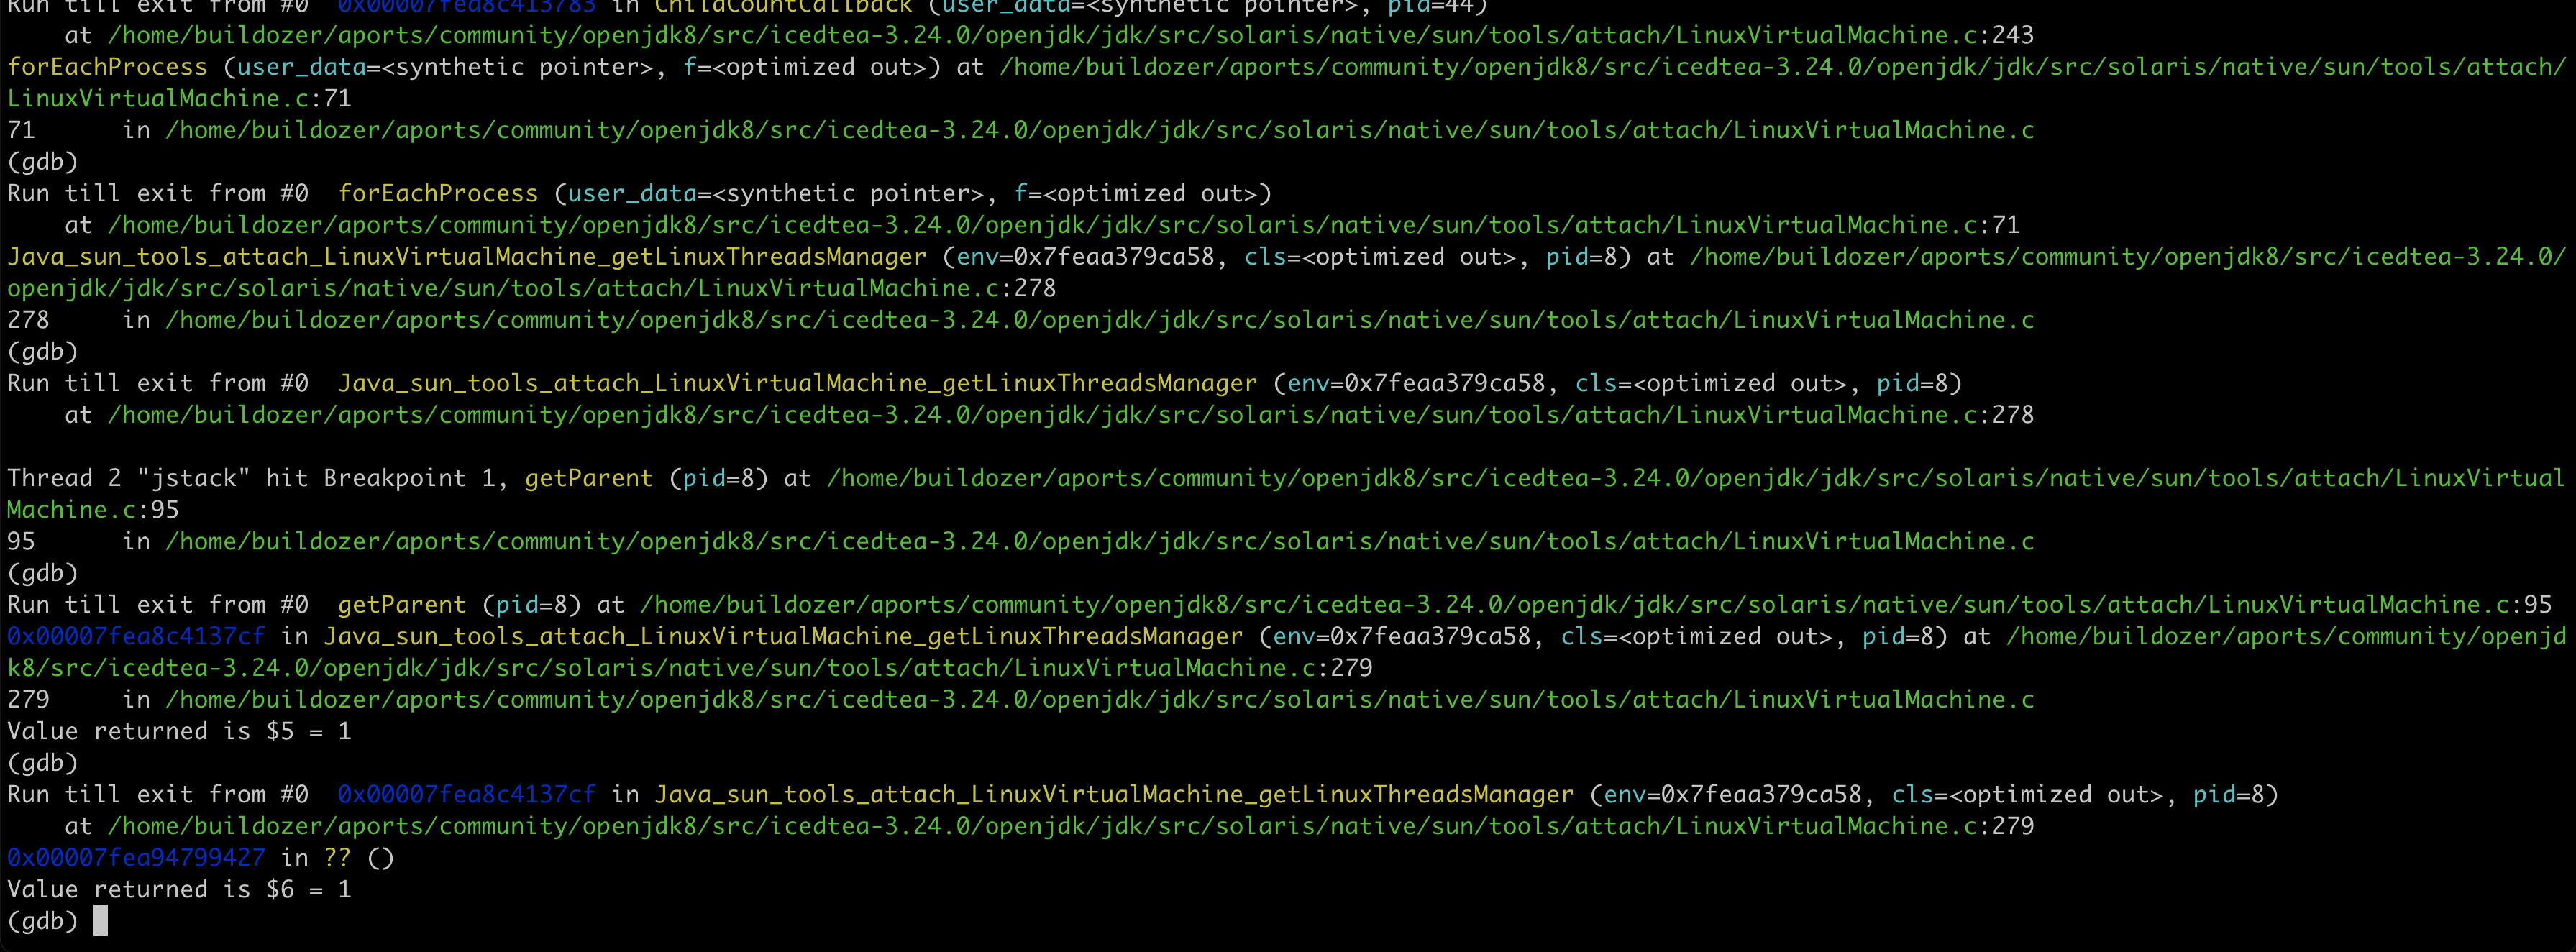Click gdb prompt below 'Value returned is $5'
This screenshot has width=2576, height=952.
[x=42, y=763]
